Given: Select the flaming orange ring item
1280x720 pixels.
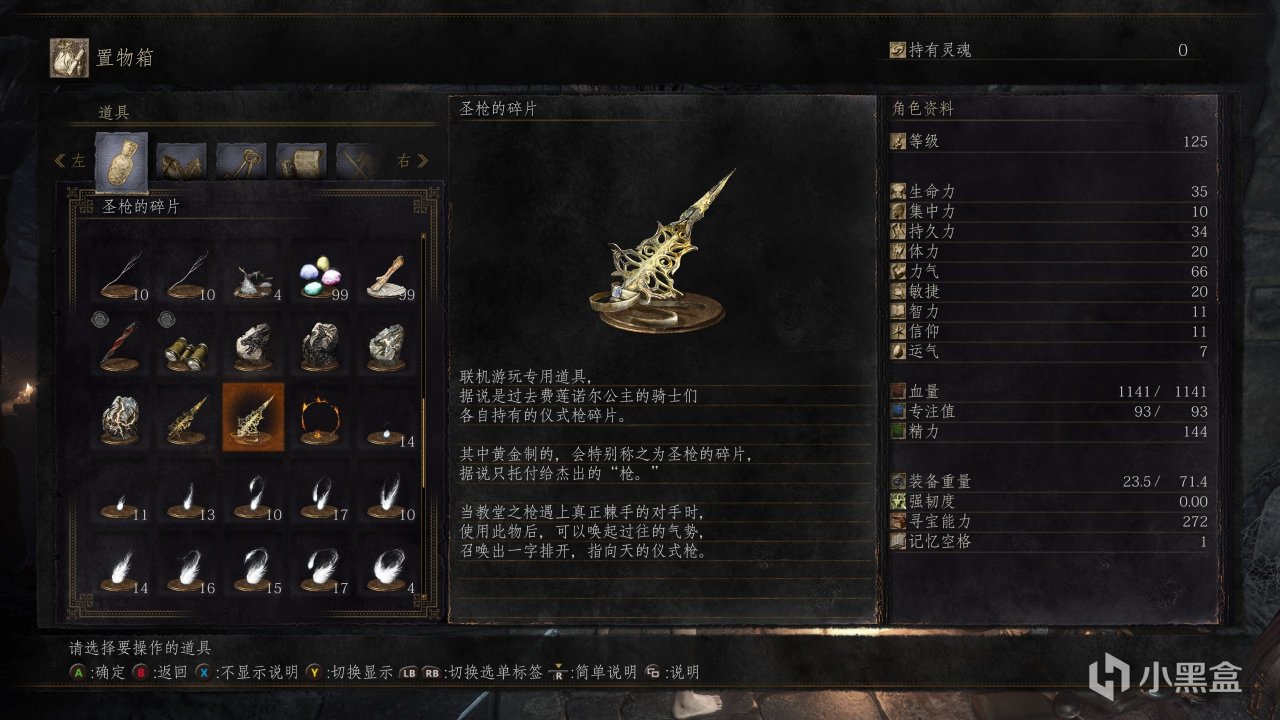Looking at the screenshot, I should tap(318, 417).
